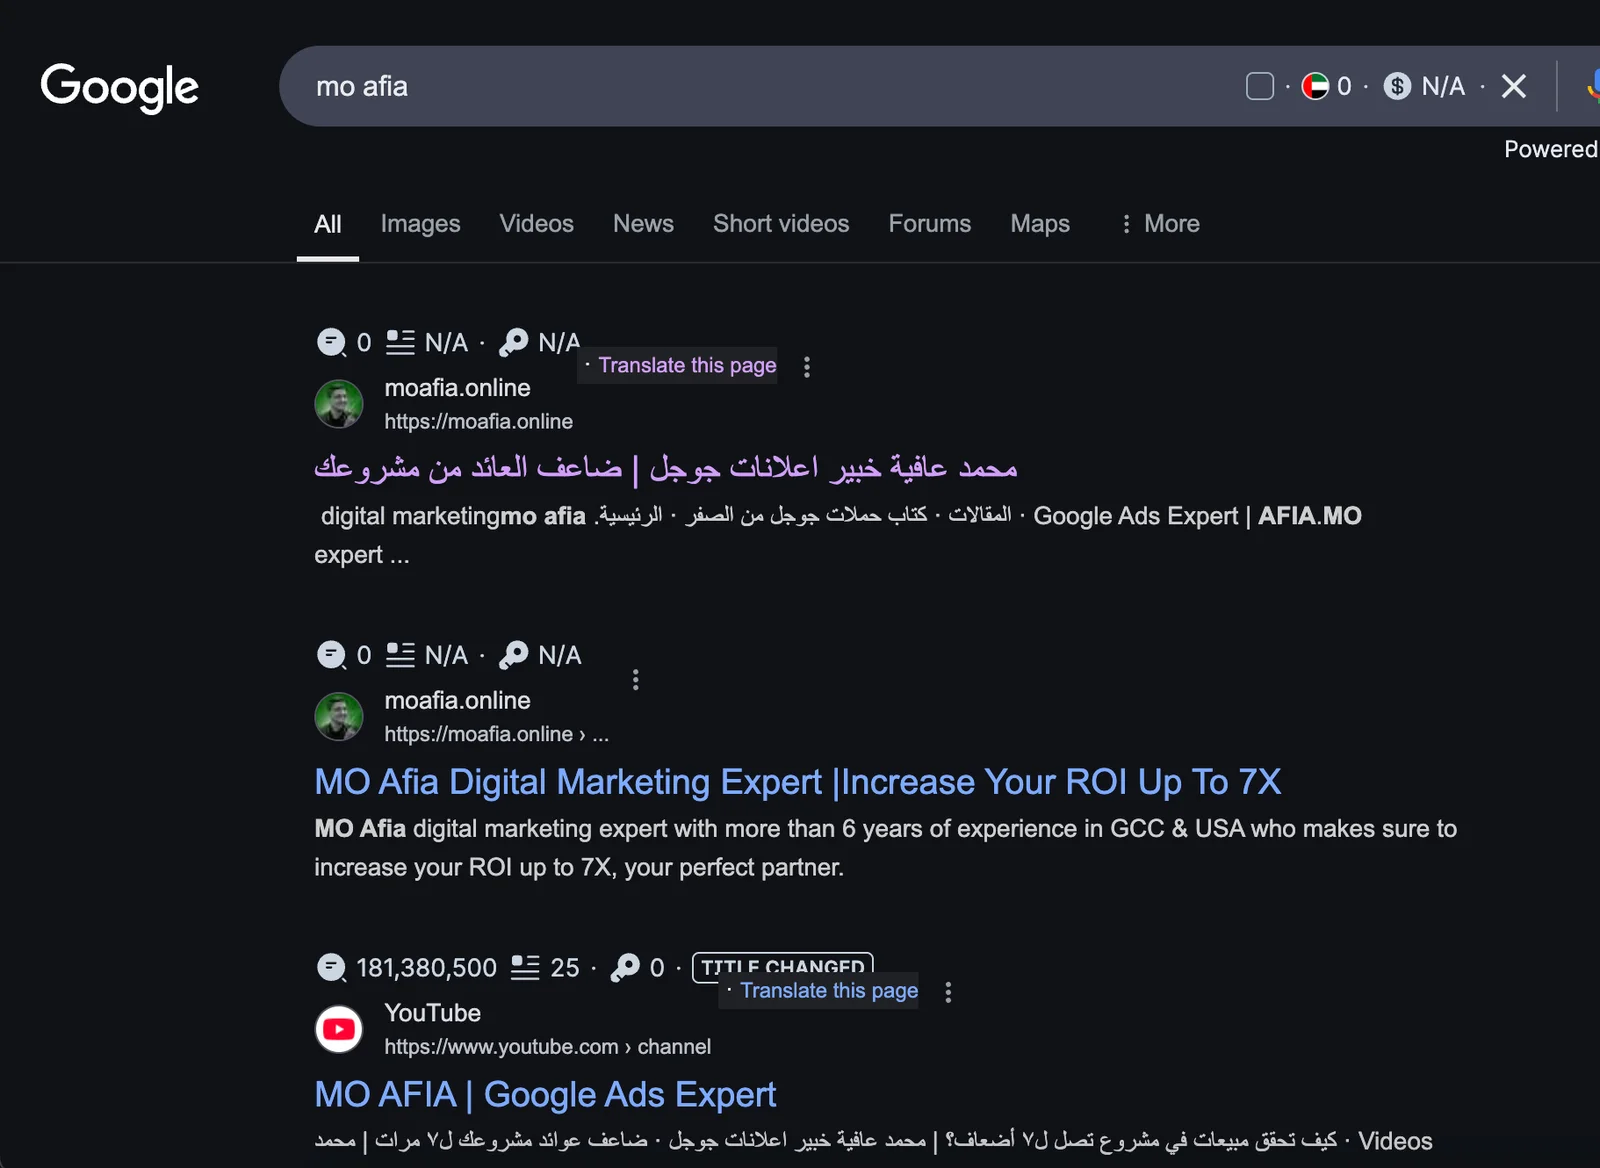Open MO Afia Digital Marketing Expert link
Viewport: 1600px width, 1168px height.
tap(797, 782)
